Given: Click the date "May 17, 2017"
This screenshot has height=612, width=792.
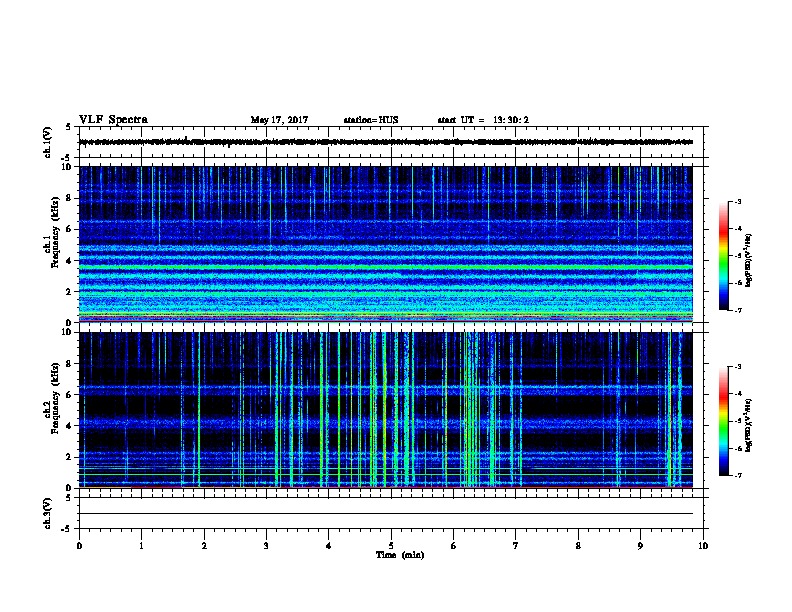Looking at the screenshot, I should pos(279,120).
